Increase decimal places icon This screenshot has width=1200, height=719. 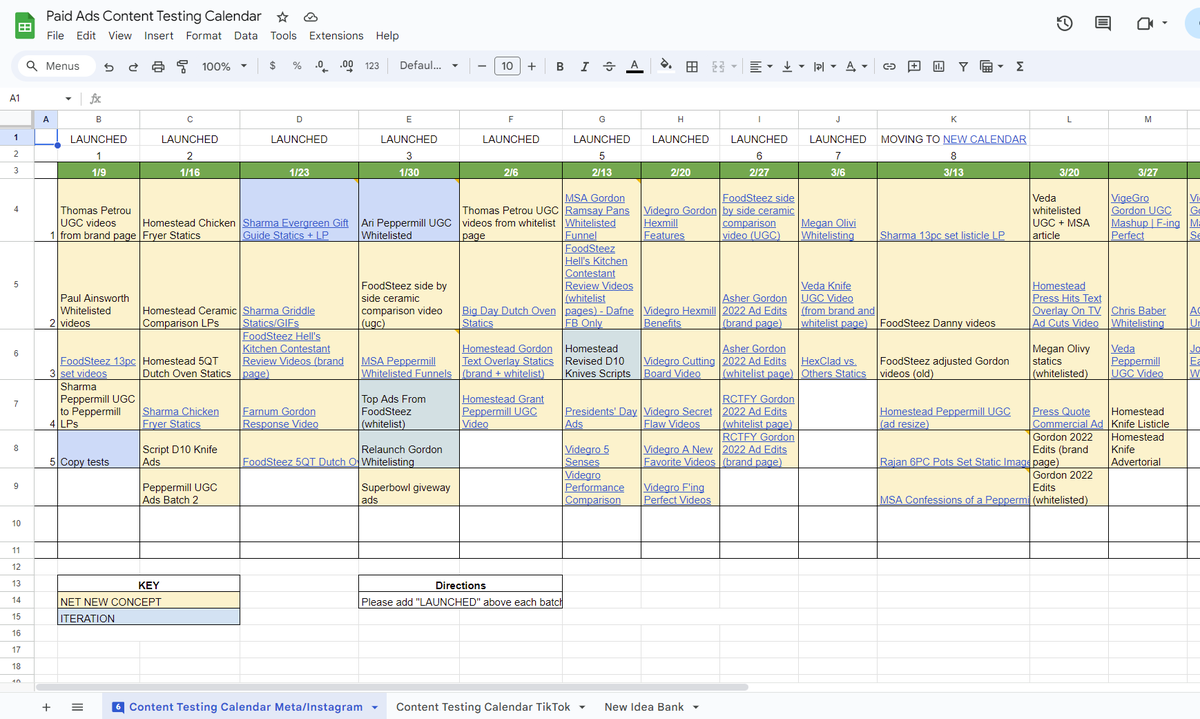pyautogui.click(x=347, y=66)
